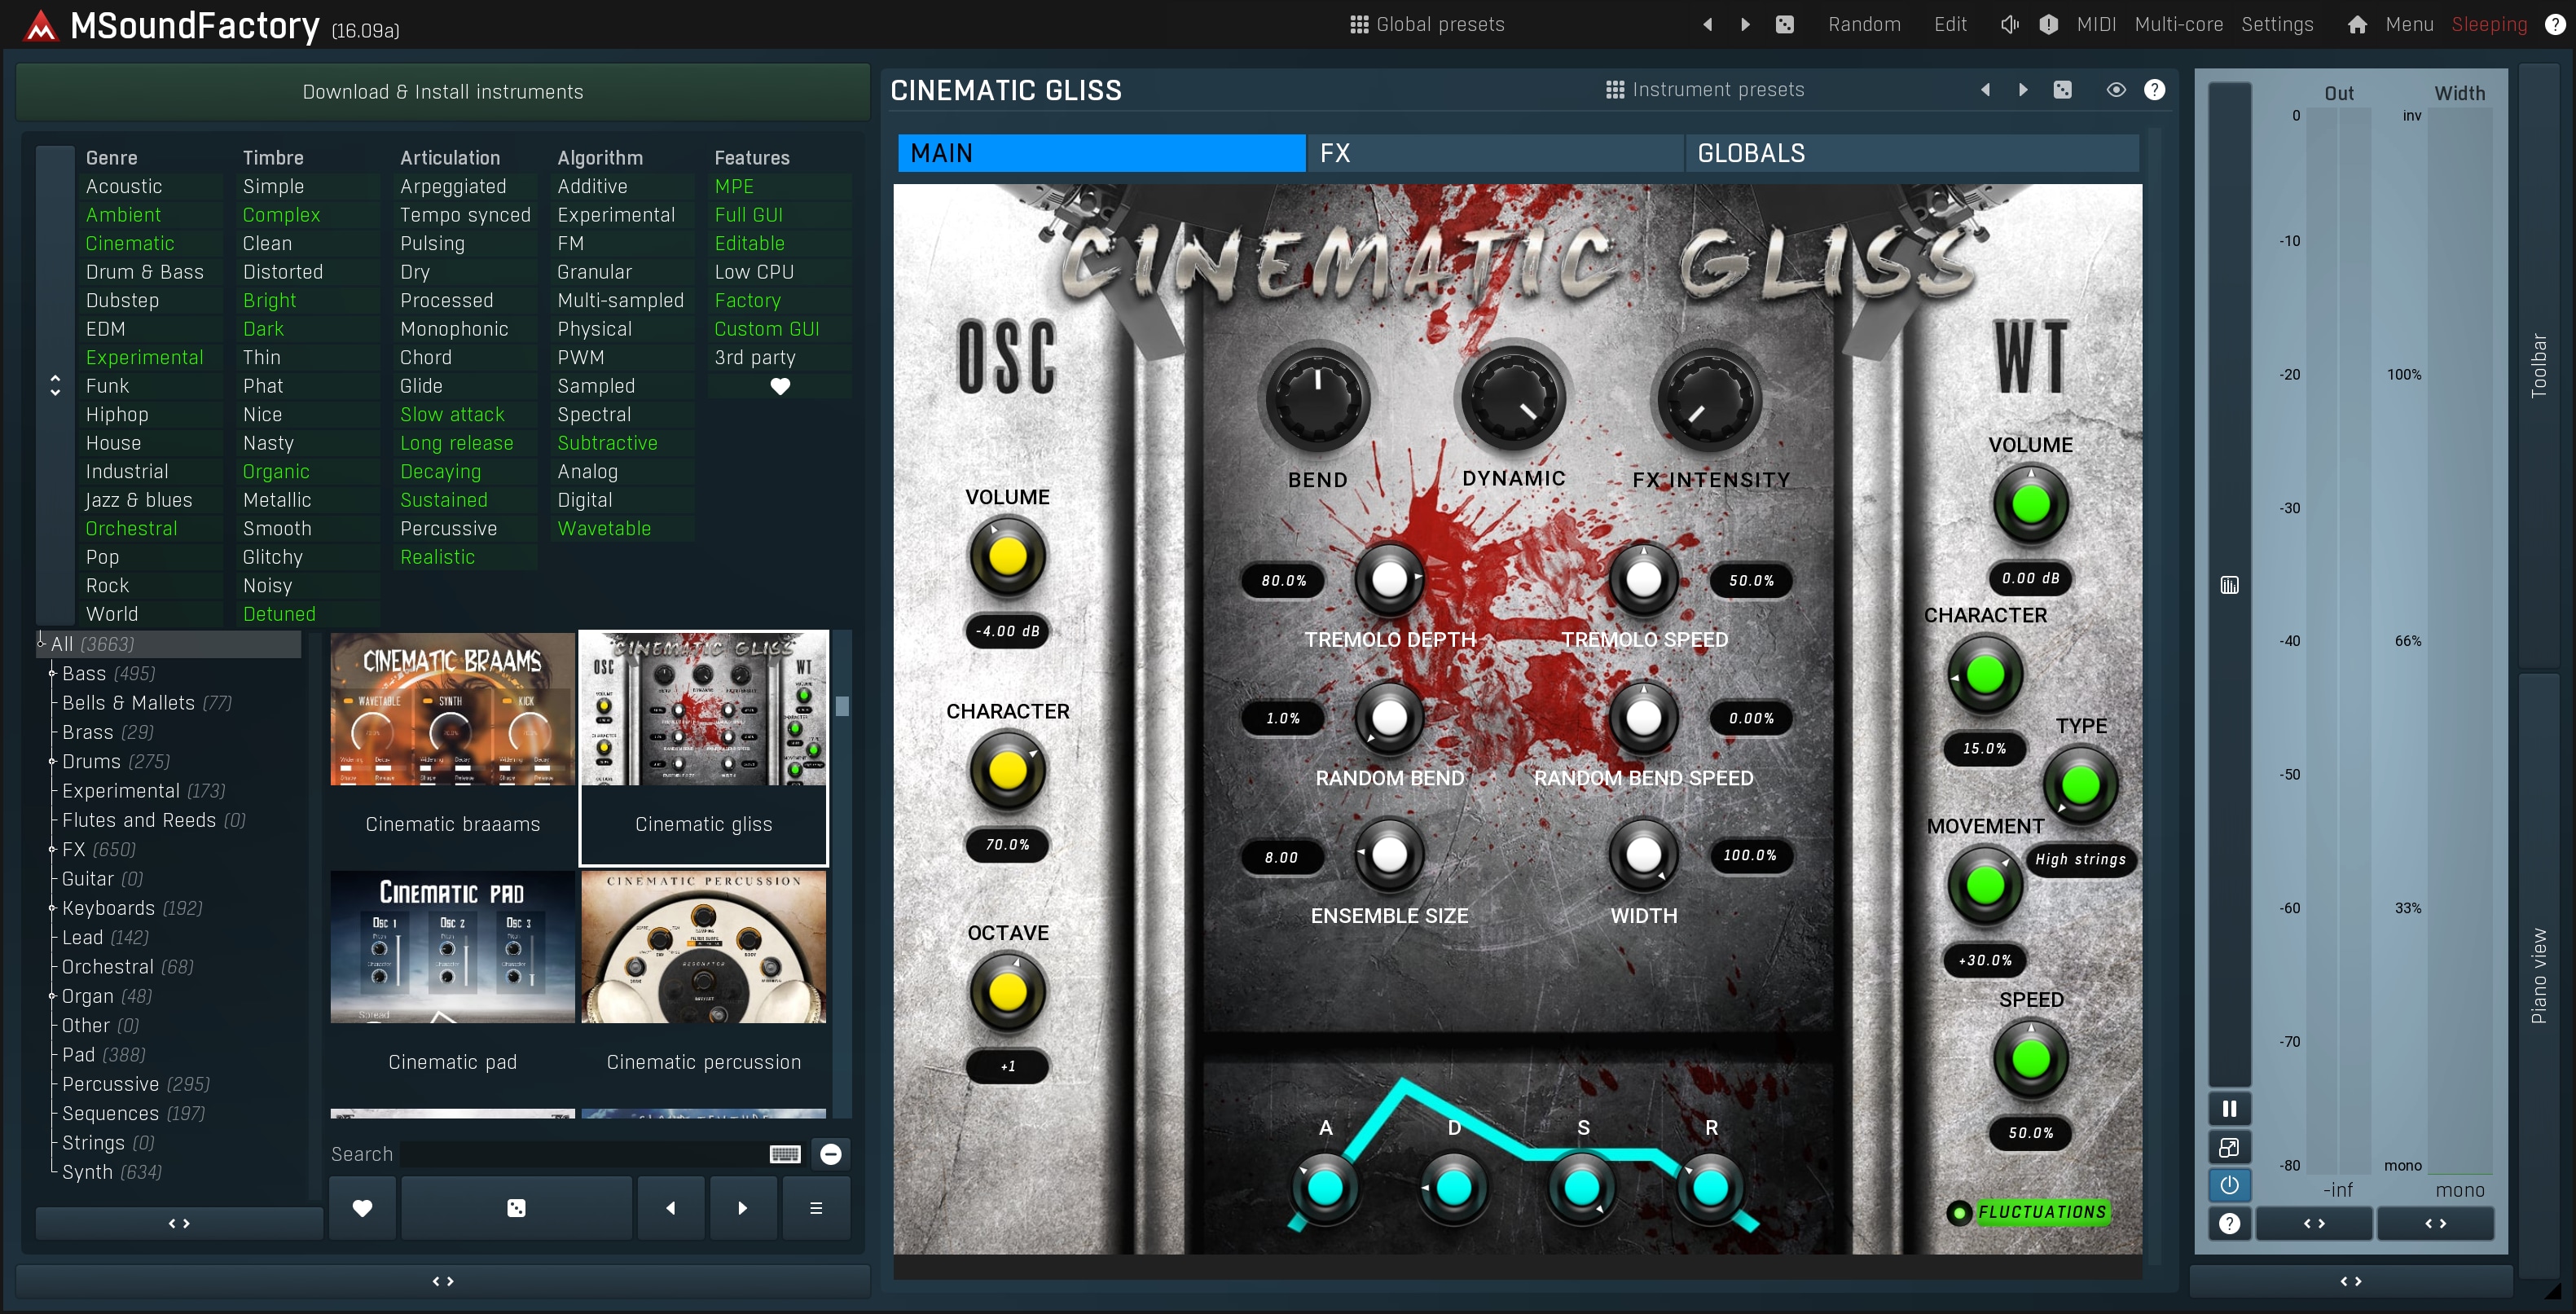Go to next instrument preset
The height and width of the screenshot is (1314, 2576).
click(2023, 90)
